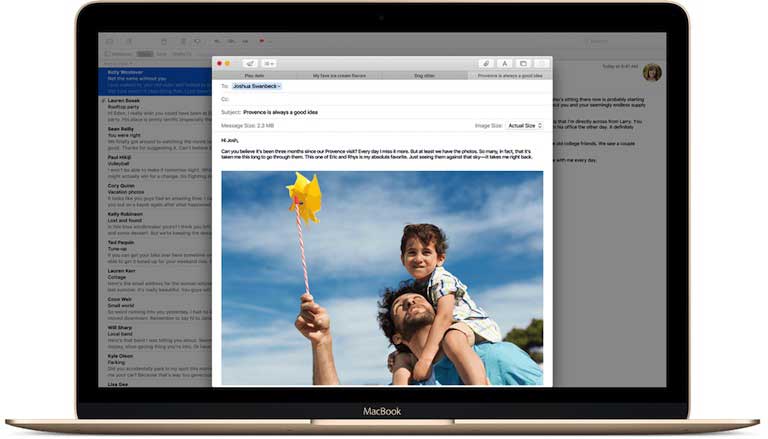Click the sender avatar photo in message header
Image resolution: width=768 pixels, height=439 pixels.
(652, 72)
